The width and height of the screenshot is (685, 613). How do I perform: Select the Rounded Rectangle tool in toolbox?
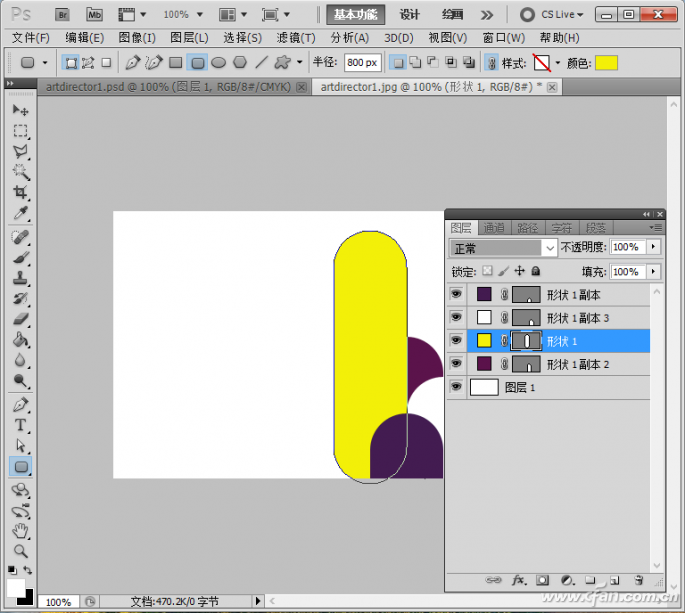pos(21,467)
